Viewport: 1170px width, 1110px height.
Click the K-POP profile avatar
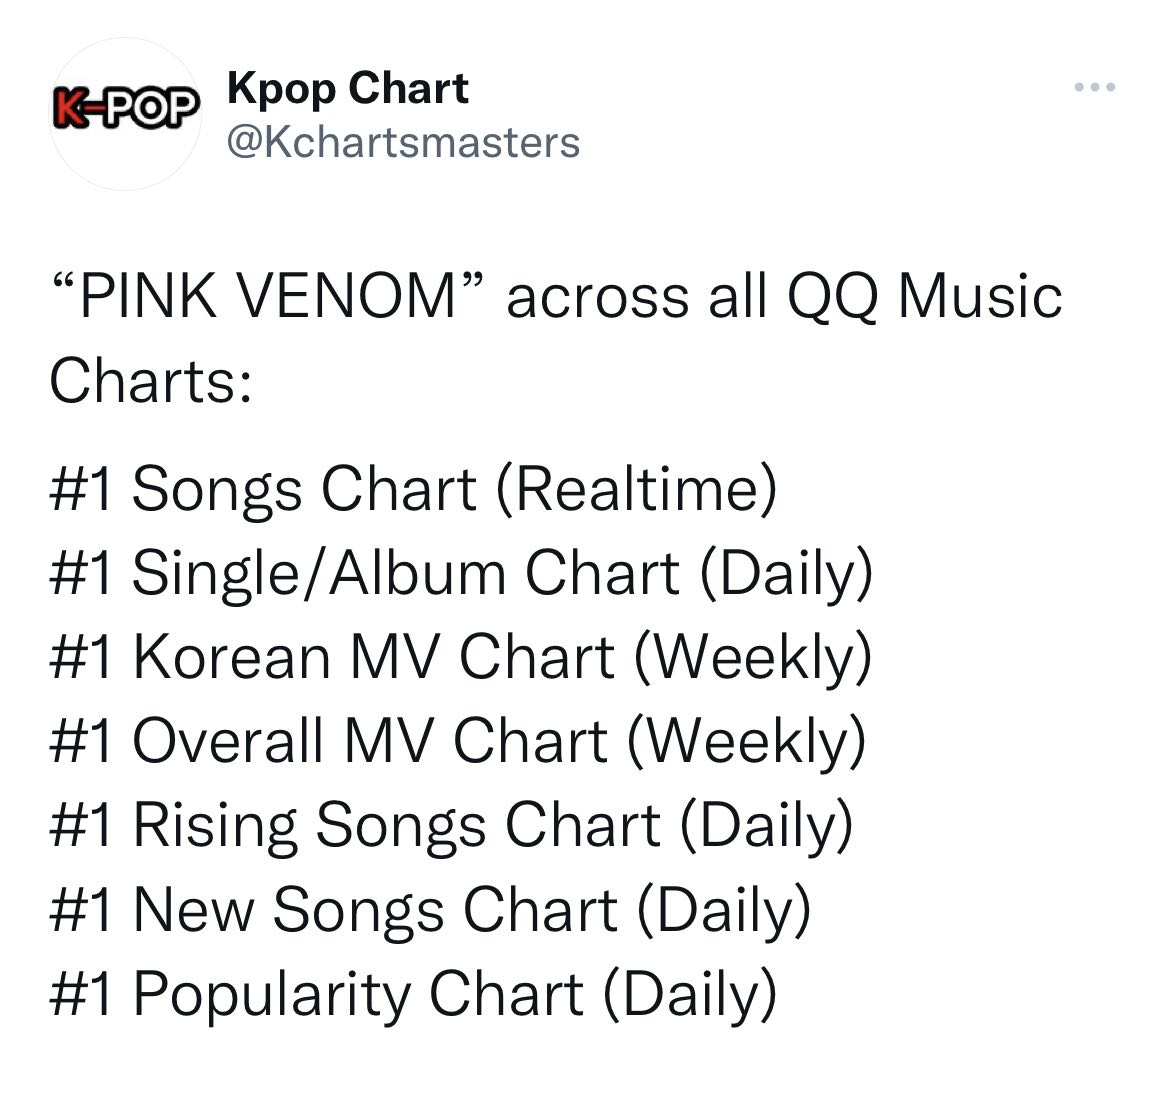point(125,113)
